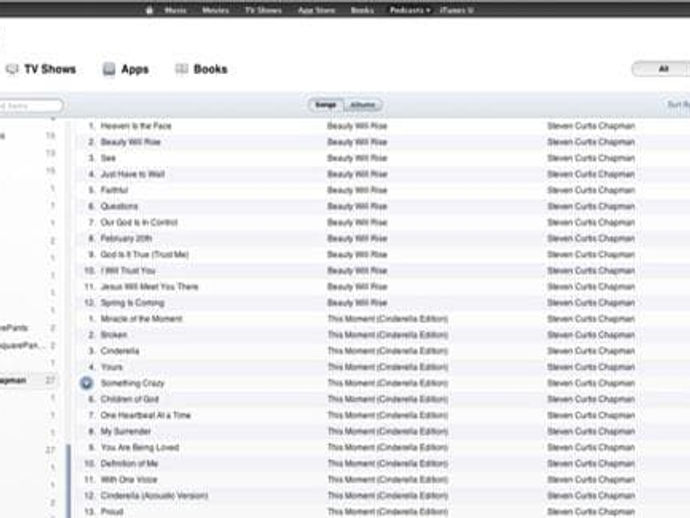690x518 pixels.
Task: Switch to the Songs view
Action: (x=326, y=105)
